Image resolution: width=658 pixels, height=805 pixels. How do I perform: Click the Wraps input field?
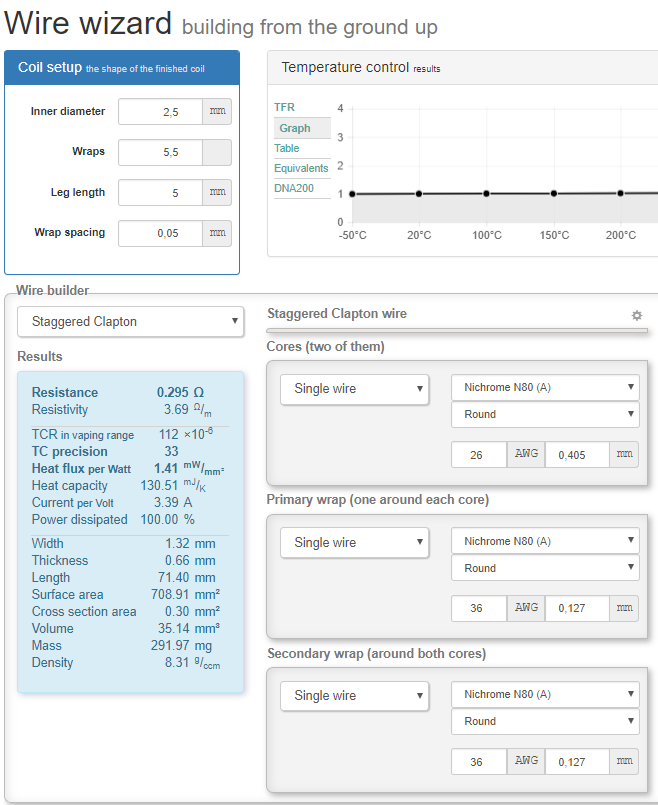[x=160, y=152]
